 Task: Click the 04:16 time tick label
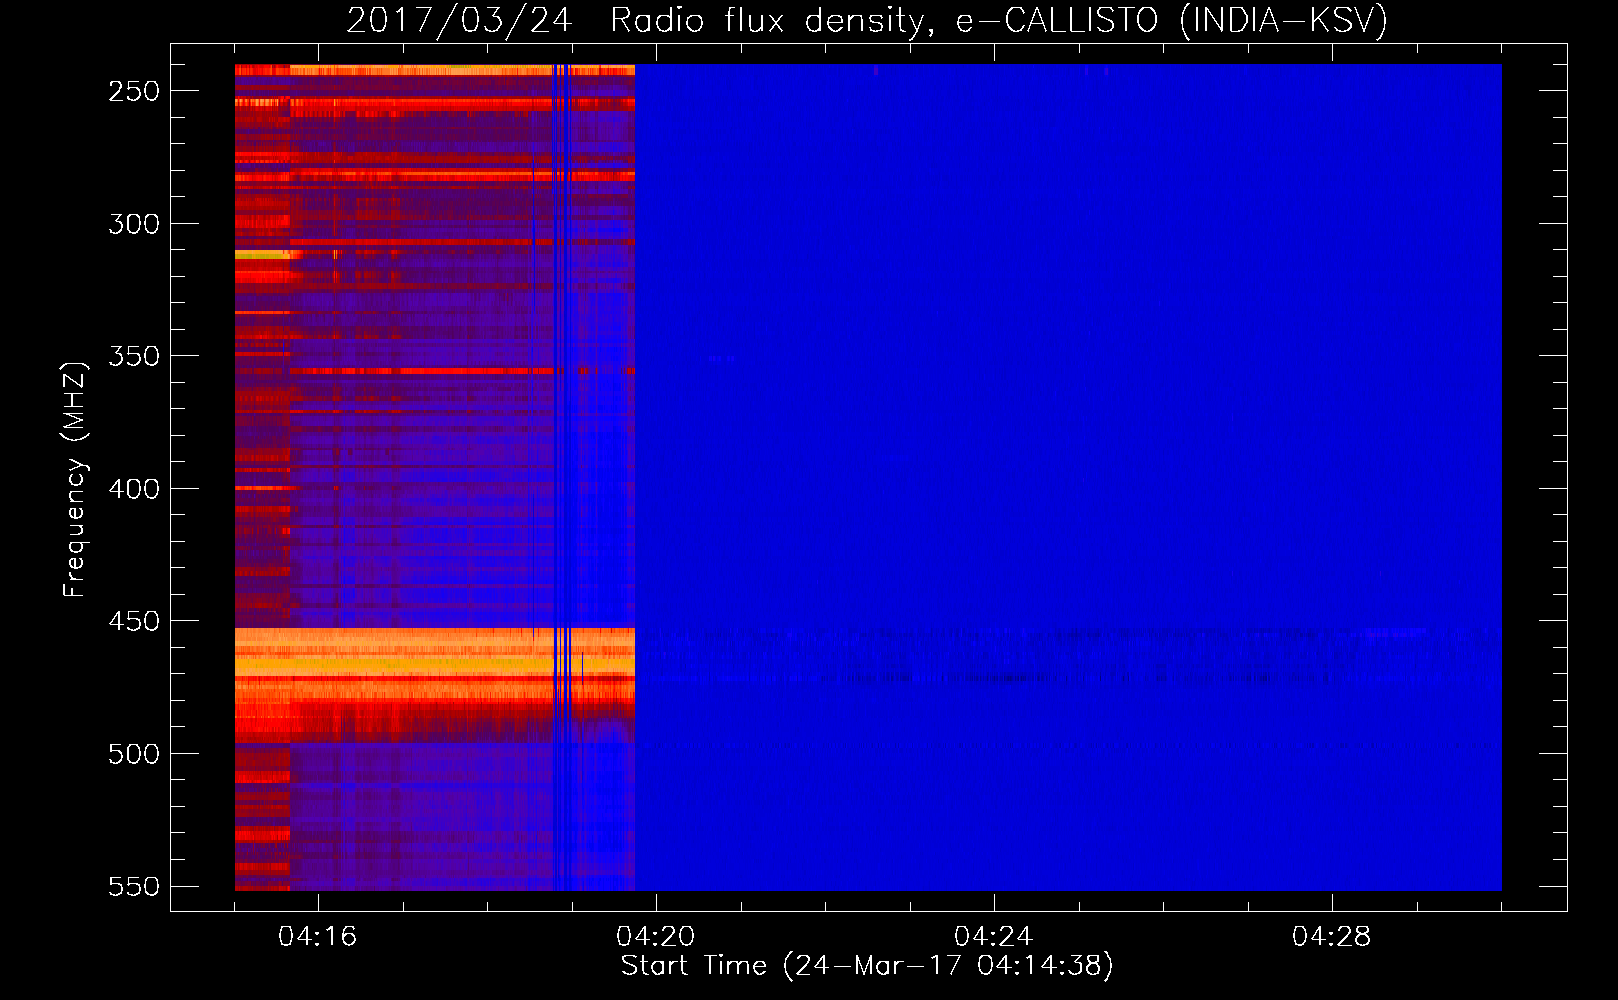[318, 936]
